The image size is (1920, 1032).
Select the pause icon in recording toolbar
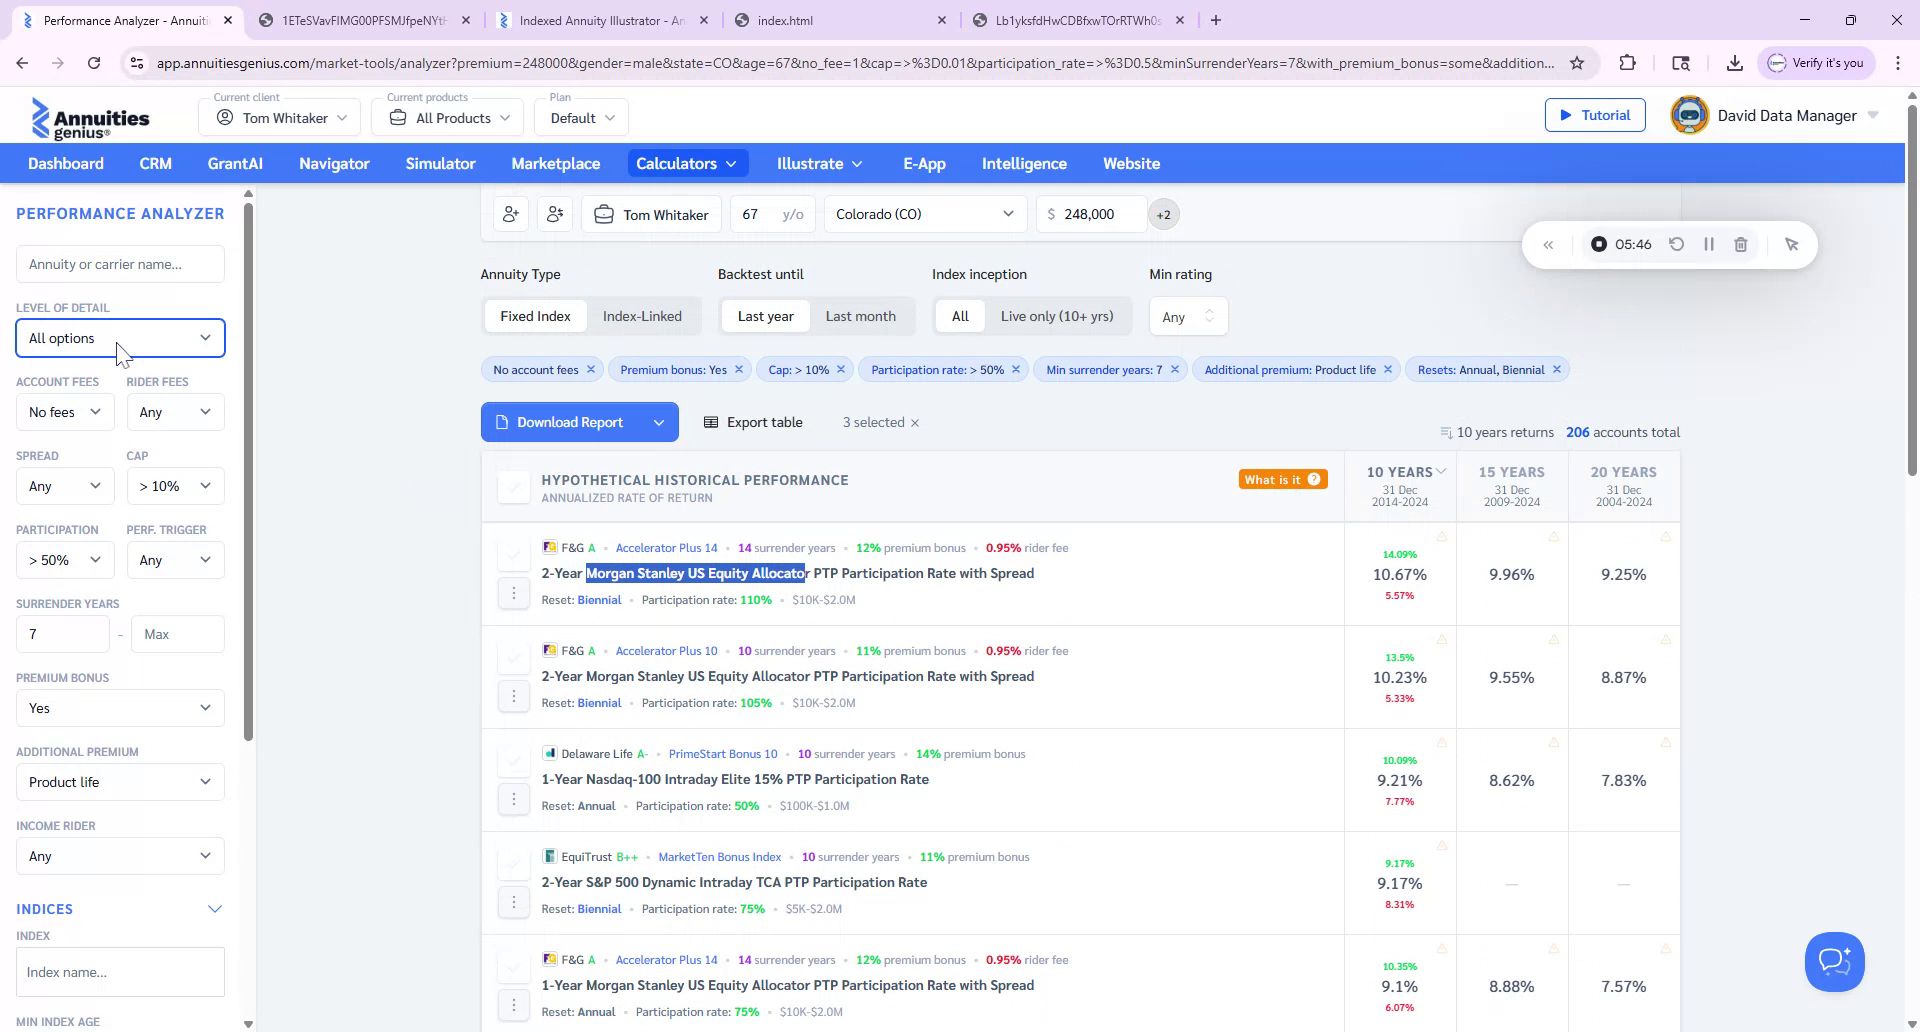coord(1709,244)
